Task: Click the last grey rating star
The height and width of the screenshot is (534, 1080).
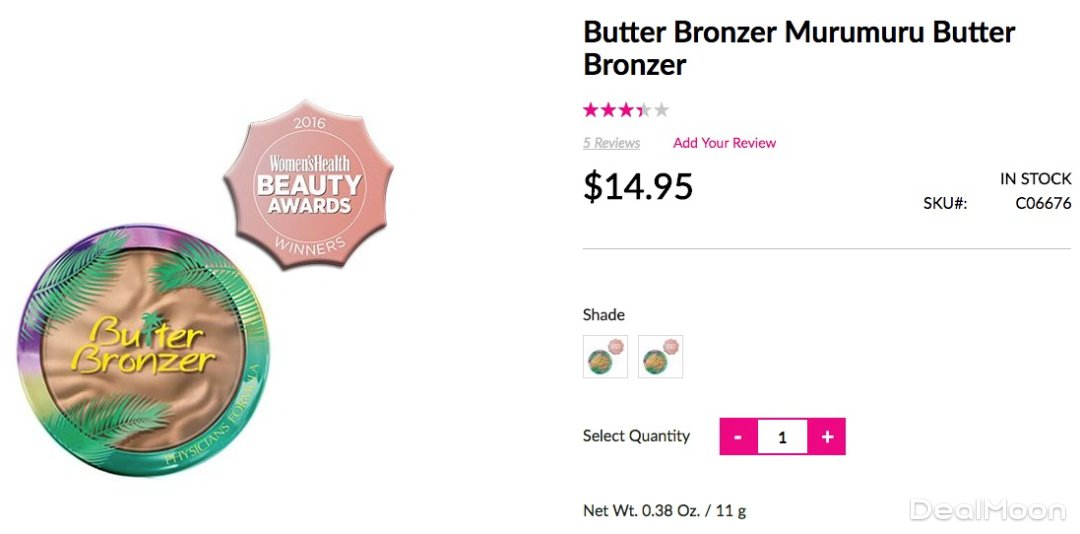Action: [661, 110]
